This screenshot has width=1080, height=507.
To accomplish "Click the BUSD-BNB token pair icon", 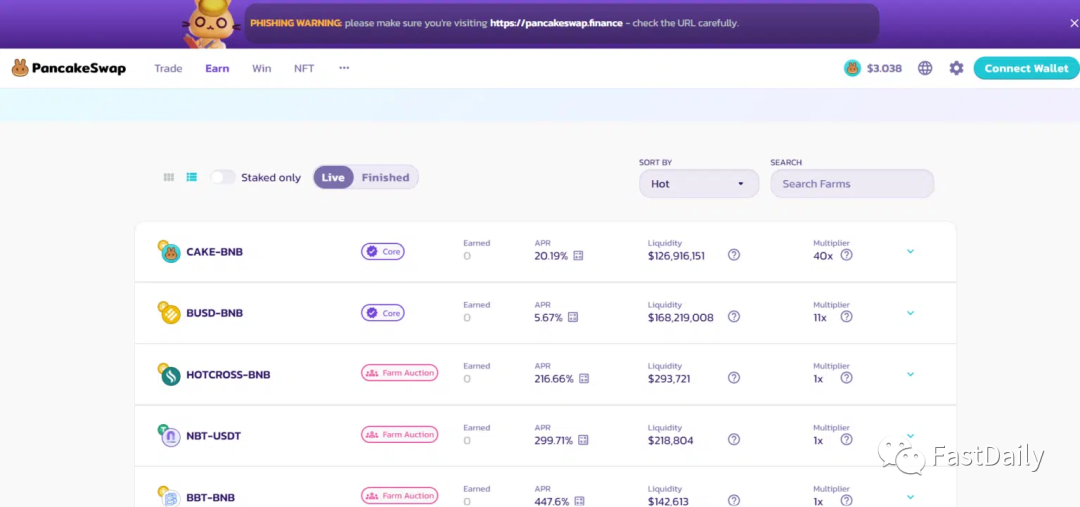I will (x=169, y=313).
